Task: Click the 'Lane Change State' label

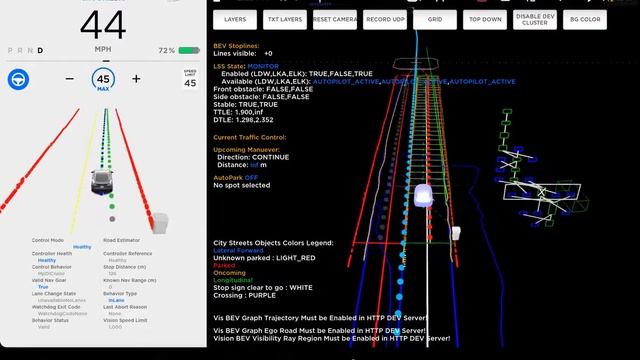Action: pyautogui.click(x=53, y=293)
